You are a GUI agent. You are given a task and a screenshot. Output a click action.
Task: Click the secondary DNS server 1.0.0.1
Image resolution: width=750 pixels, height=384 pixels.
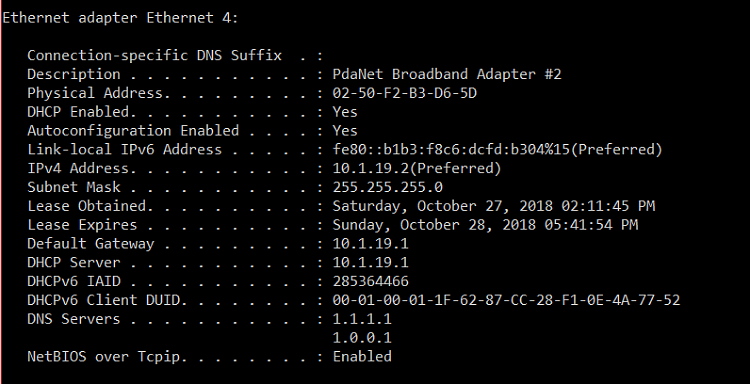point(362,338)
